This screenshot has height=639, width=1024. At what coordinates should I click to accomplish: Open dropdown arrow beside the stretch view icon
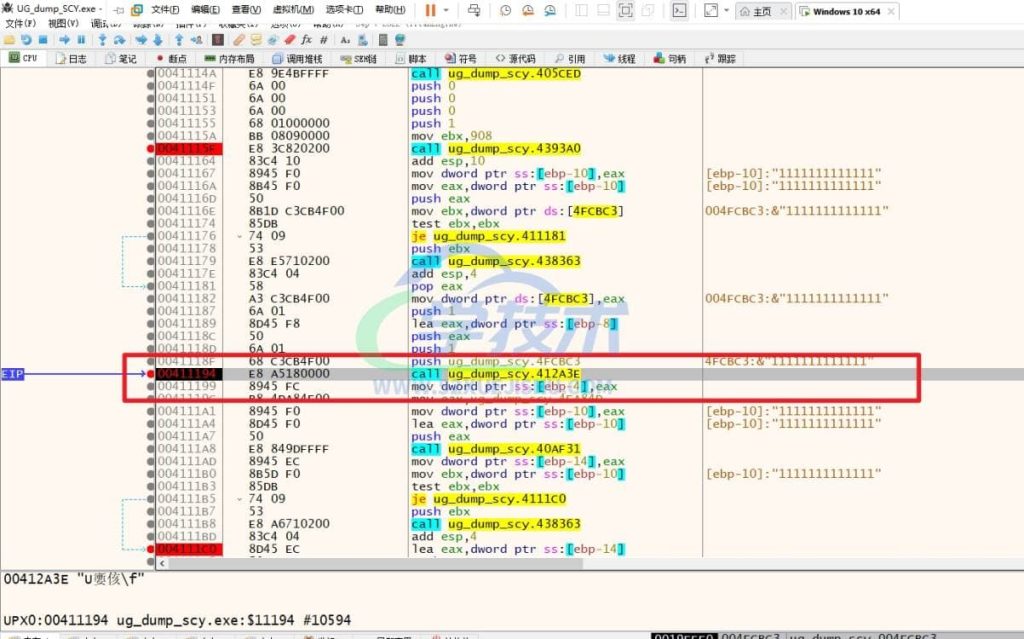[726, 10]
